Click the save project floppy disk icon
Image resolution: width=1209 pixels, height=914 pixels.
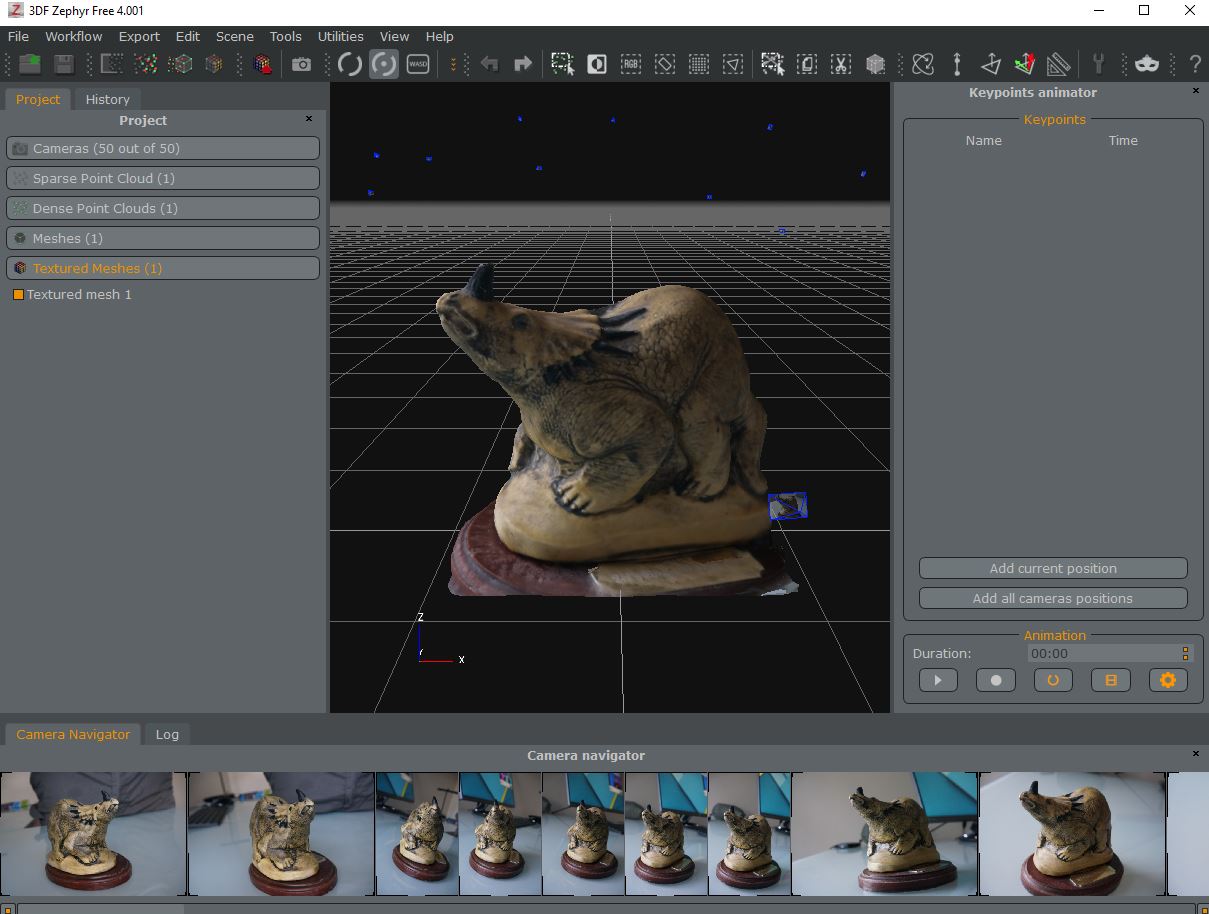point(64,65)
